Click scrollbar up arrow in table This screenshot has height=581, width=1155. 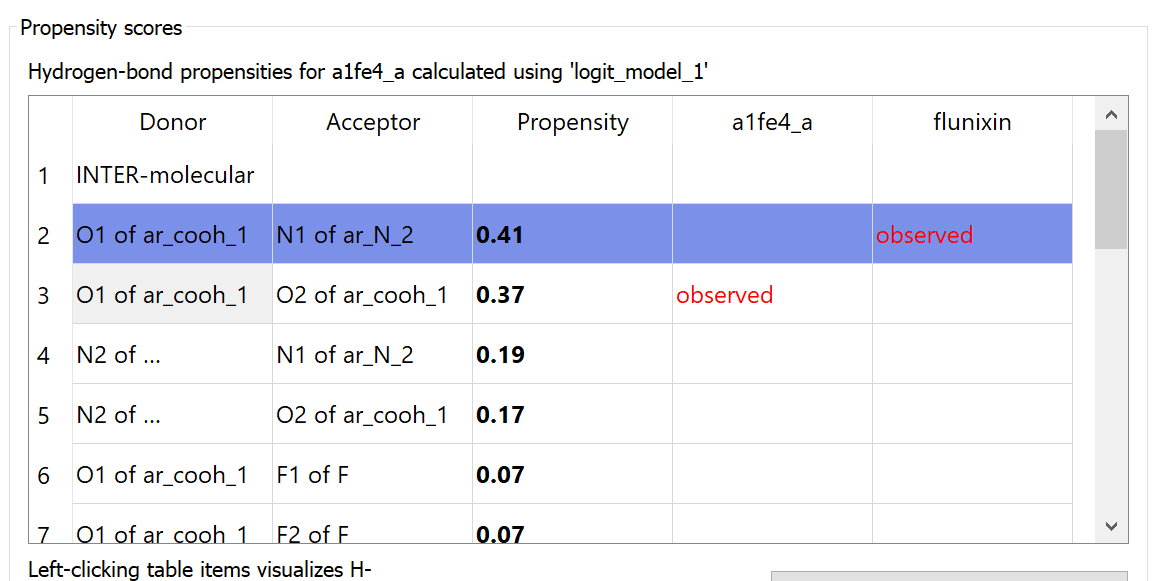pyautogui.click(x=1112, y=114)
